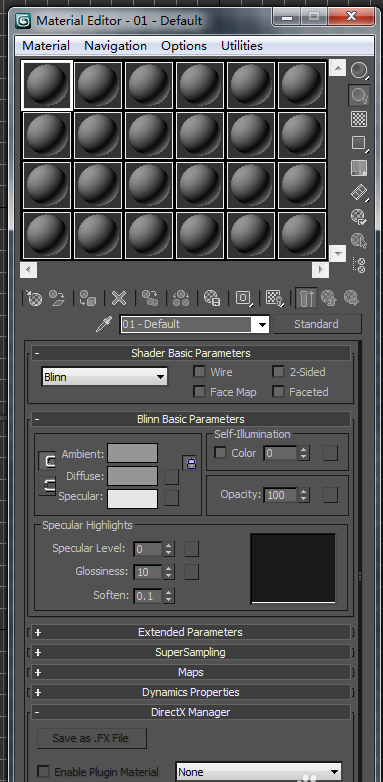Select the active sample slot with white border
Screen dimensions: 383x782
coord(47,85)
